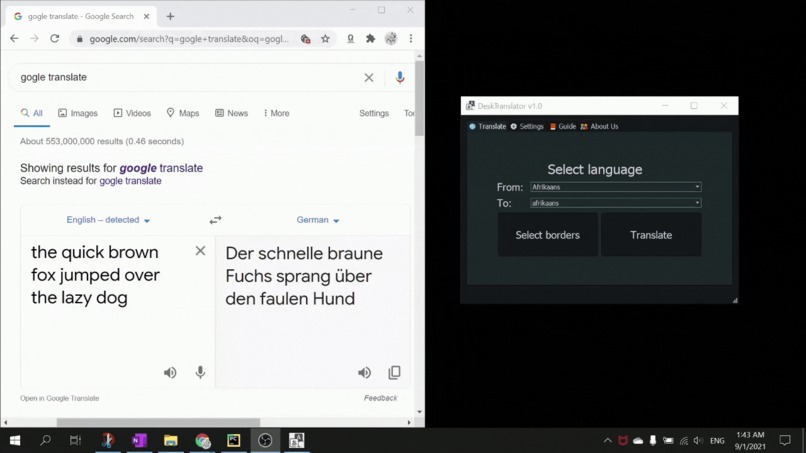Image resolution: width=806 pixels, height=453 pixels.
Task: Click the vertical scrollbar in Chrome
Action: pos(419,98)
